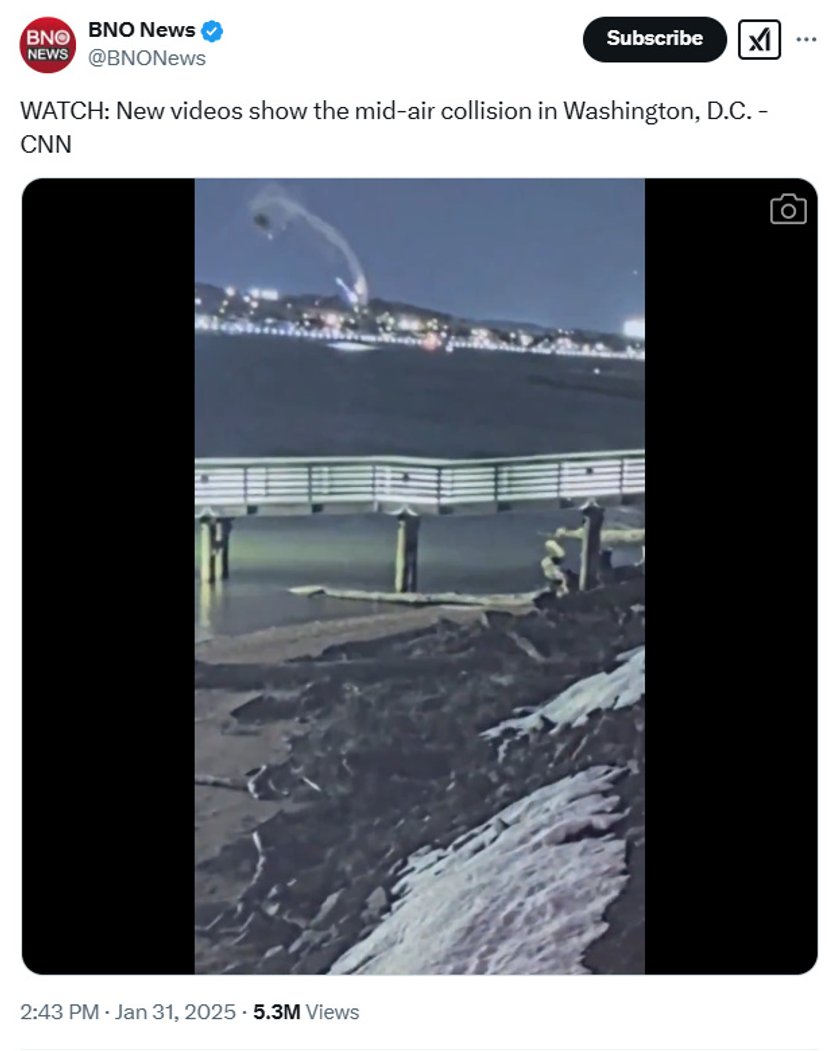Click the Jan 31, 2025 post date

pyautogui.click(x=175, y=1011)
